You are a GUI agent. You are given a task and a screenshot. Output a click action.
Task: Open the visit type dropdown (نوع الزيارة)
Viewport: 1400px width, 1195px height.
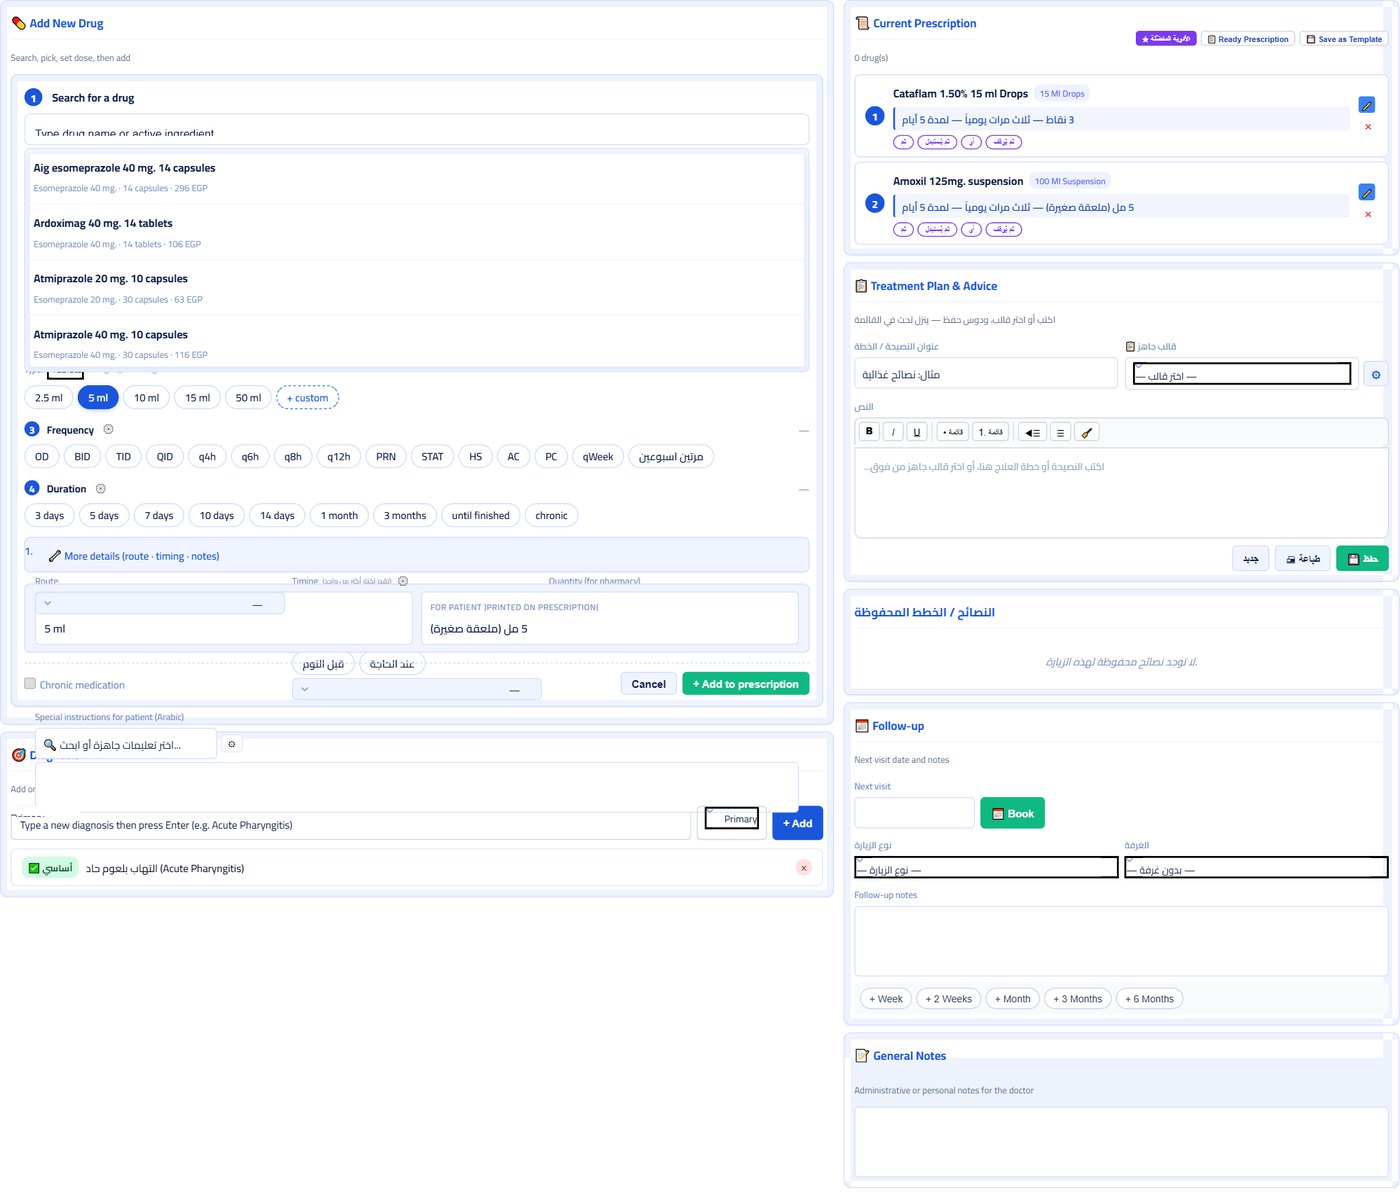point(987,868)
